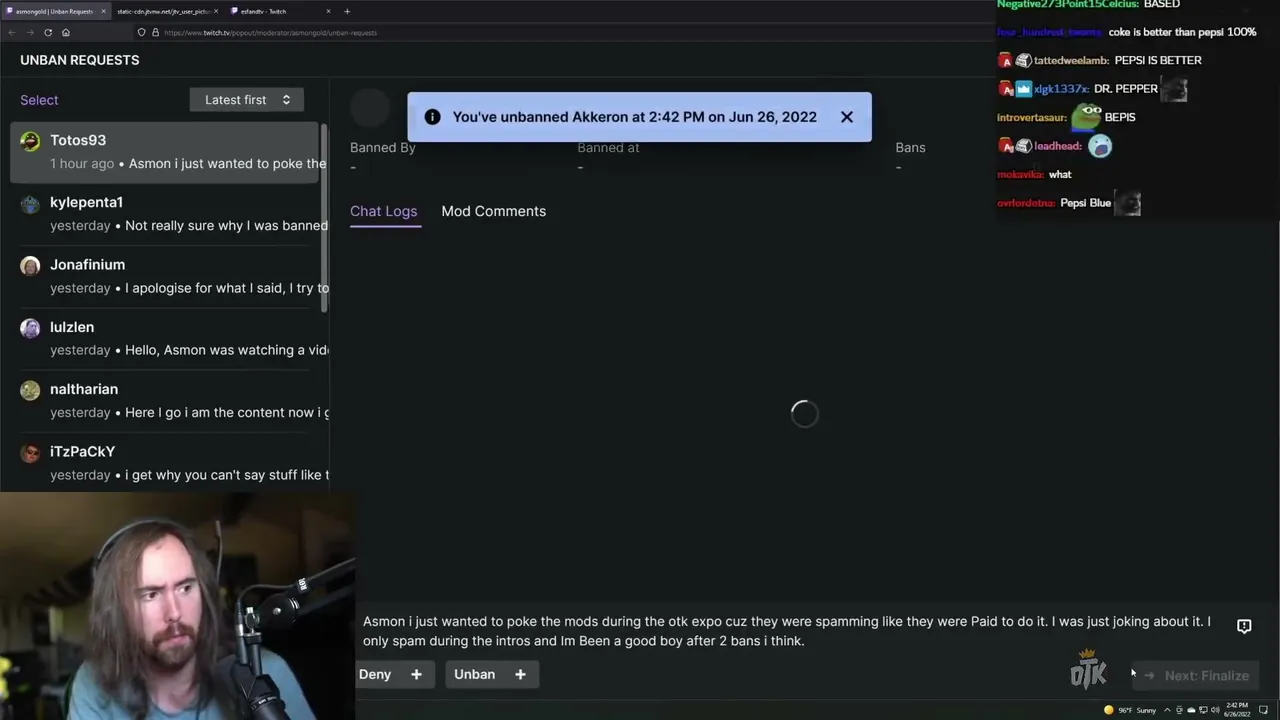Close the asmongold Unban Requests tab
Image resolution: width=1280 pixels, height=720 pixels.
(x=103, y=11)
